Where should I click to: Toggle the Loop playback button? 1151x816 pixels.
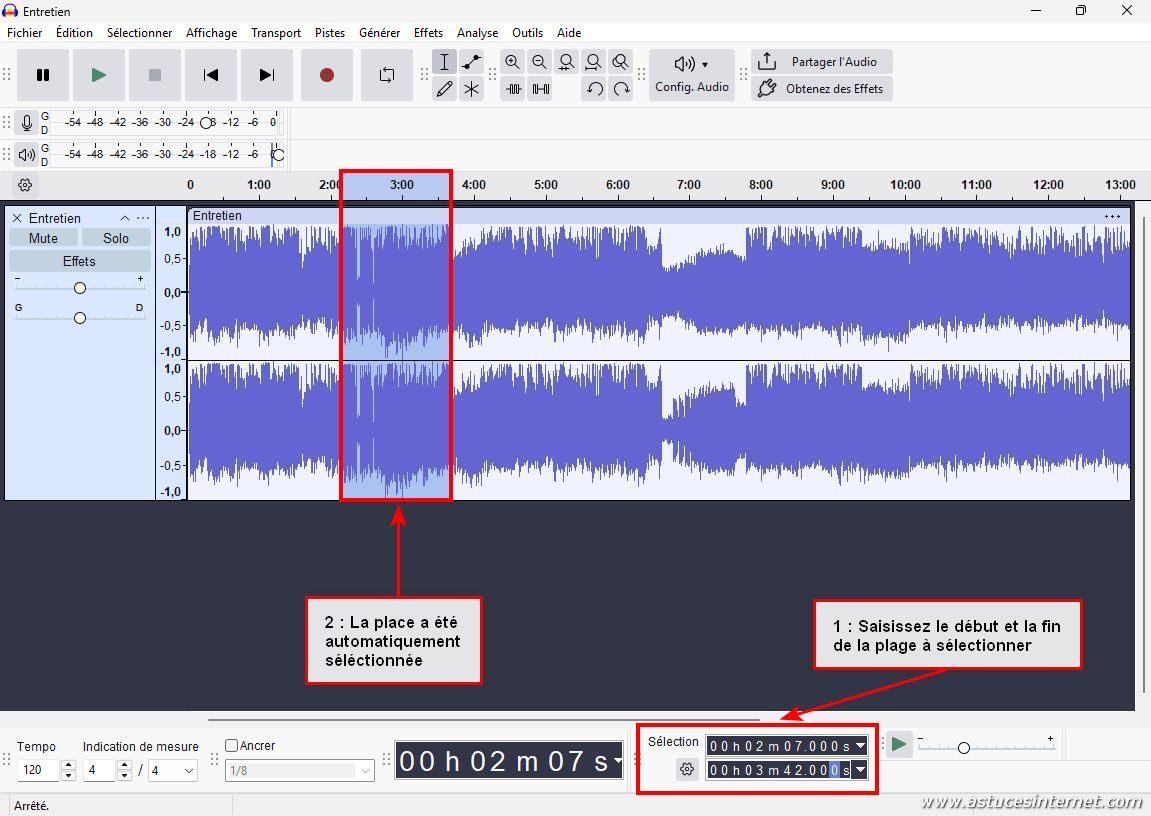pyautogui.click(x=386, y=75)
